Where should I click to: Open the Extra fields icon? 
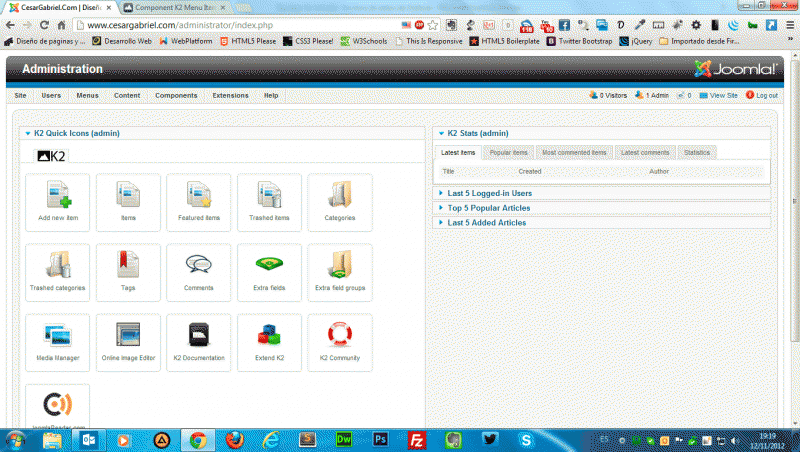(x=269, y=272)
